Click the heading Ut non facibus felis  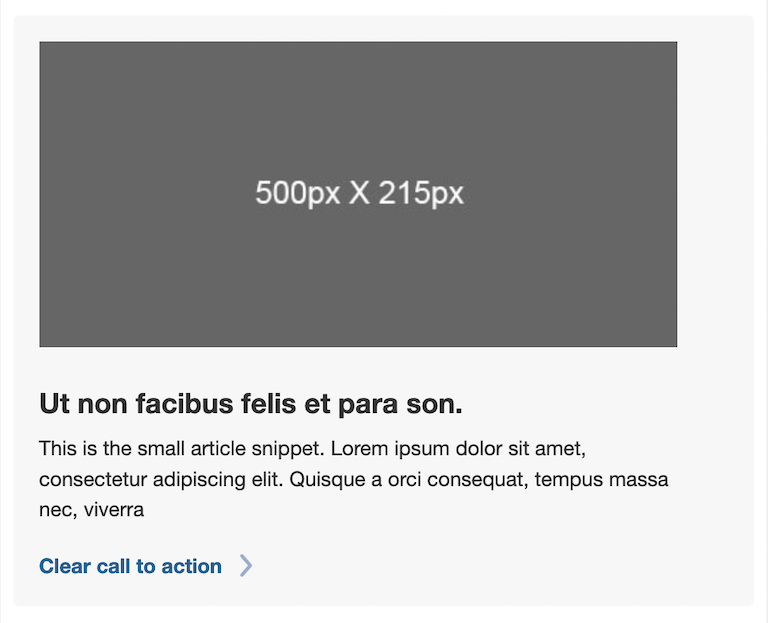pos(250,404)
